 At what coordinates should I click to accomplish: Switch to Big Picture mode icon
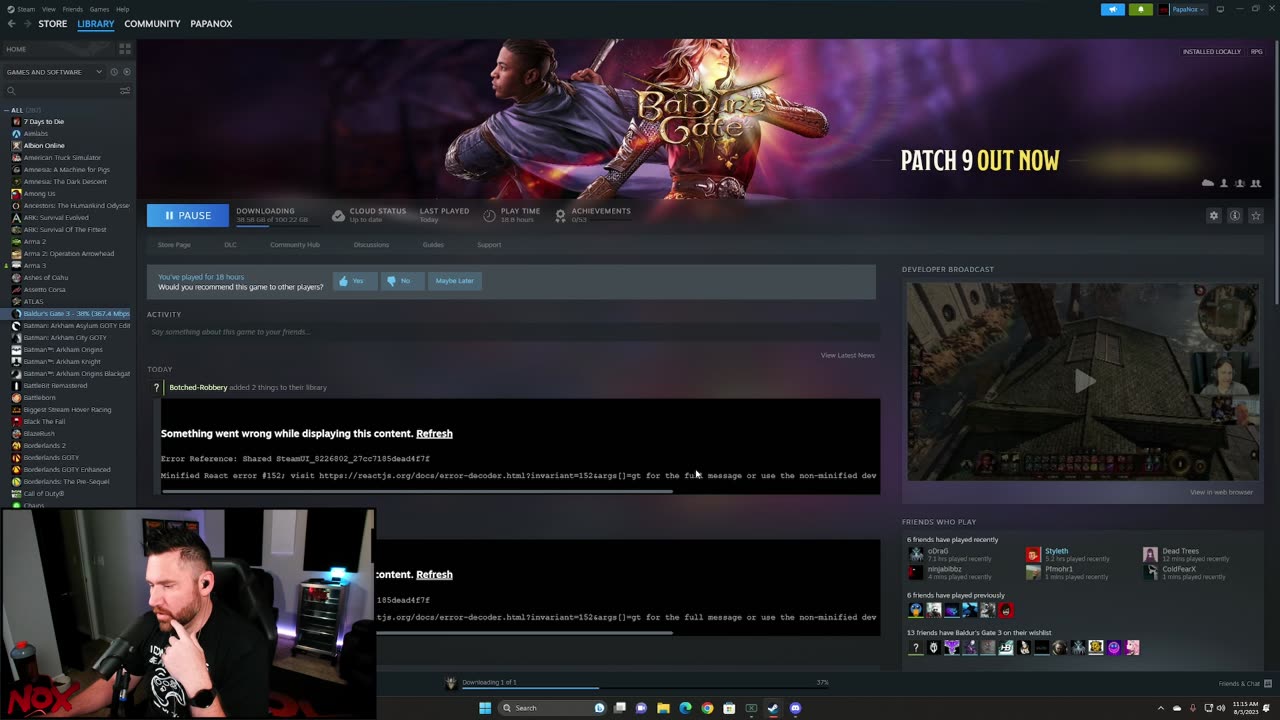coord(1220,9)
